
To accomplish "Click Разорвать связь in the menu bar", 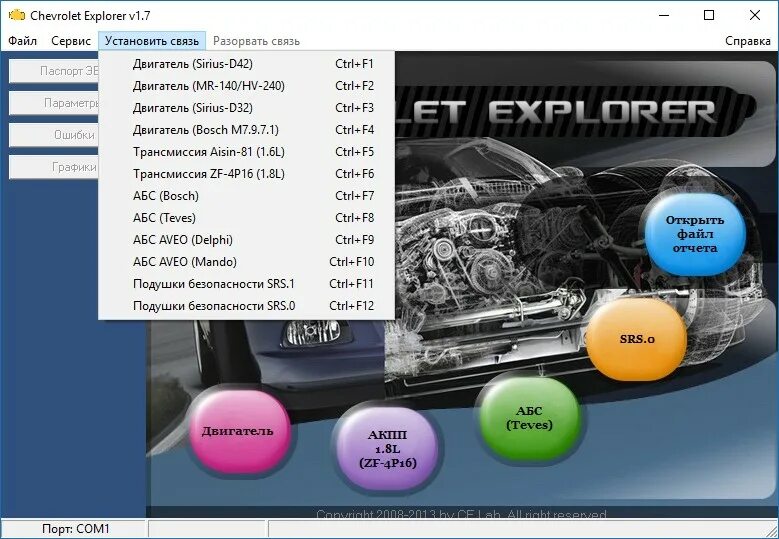I will point(256,41).
